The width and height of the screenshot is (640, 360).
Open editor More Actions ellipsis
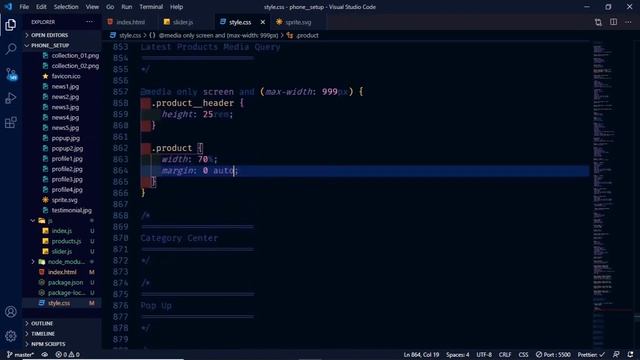coord(628,22)
